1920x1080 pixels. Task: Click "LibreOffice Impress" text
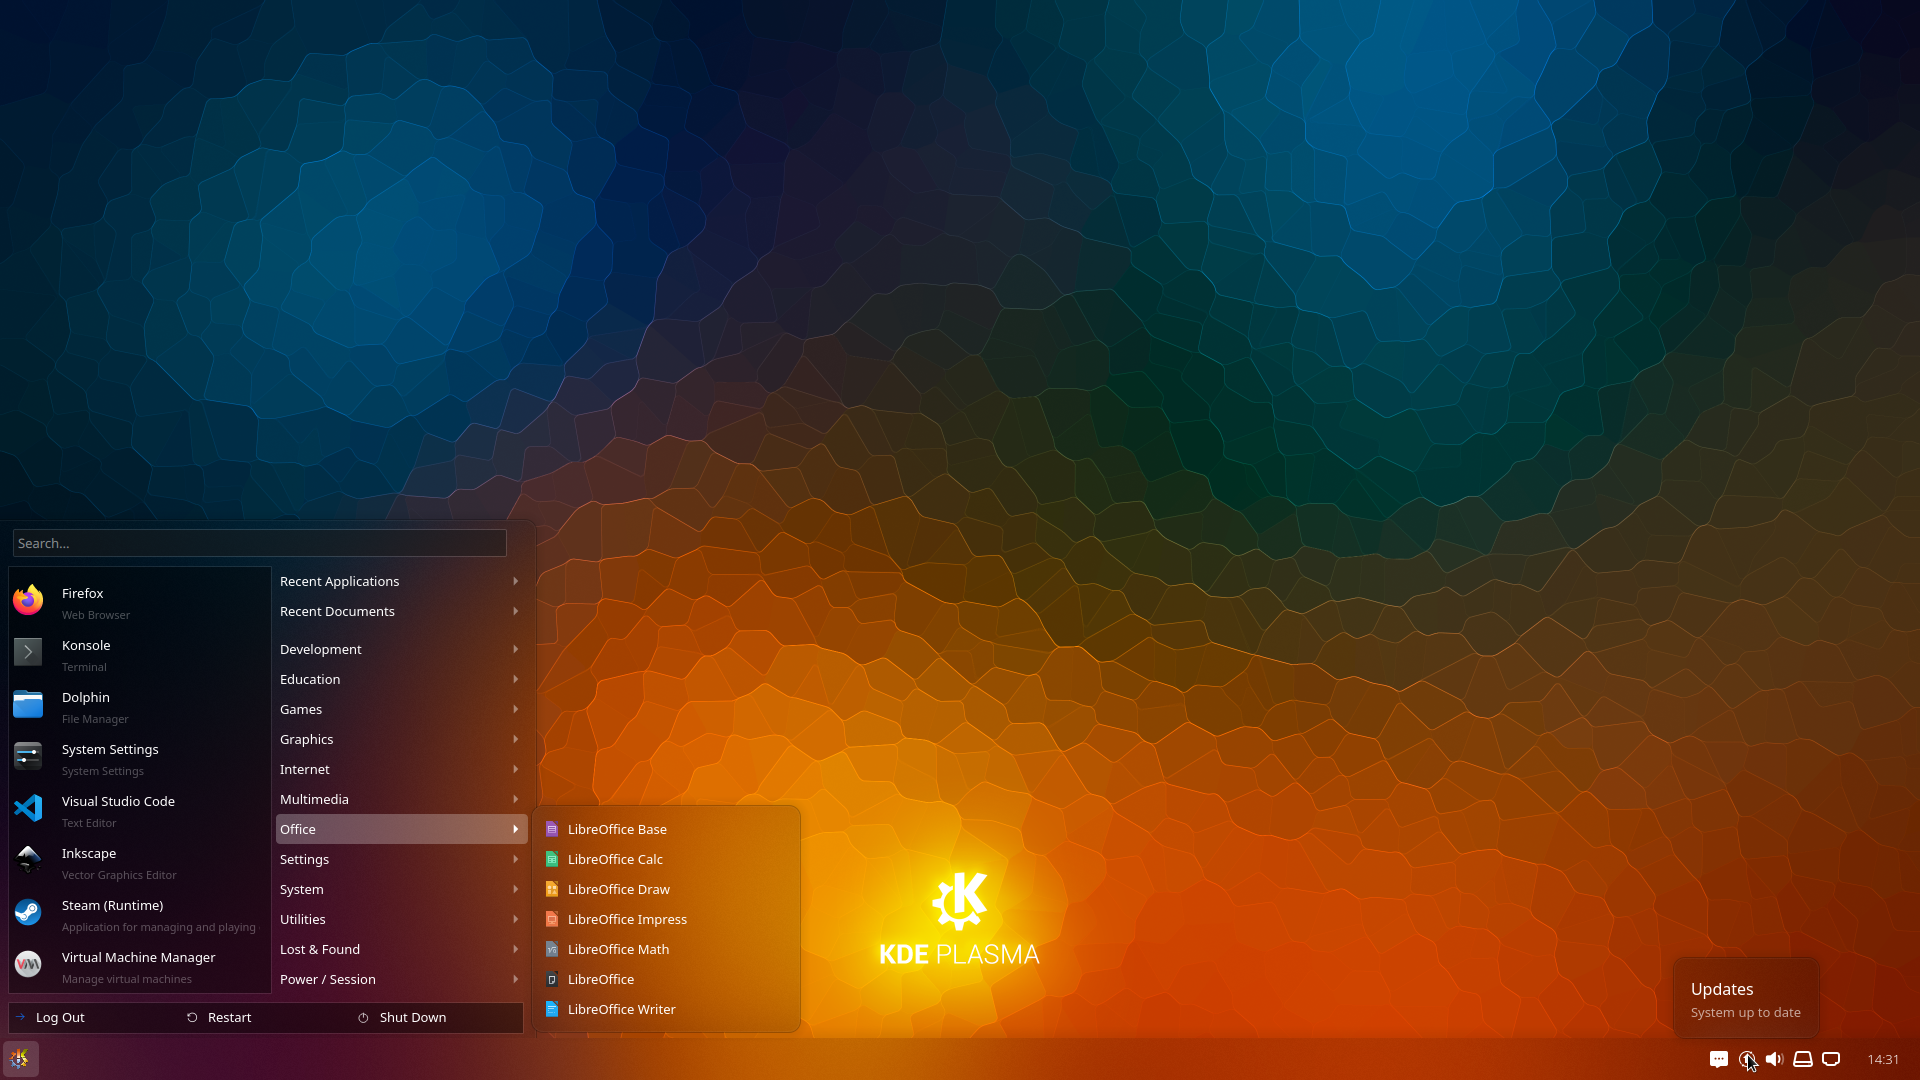coord(627,919)
